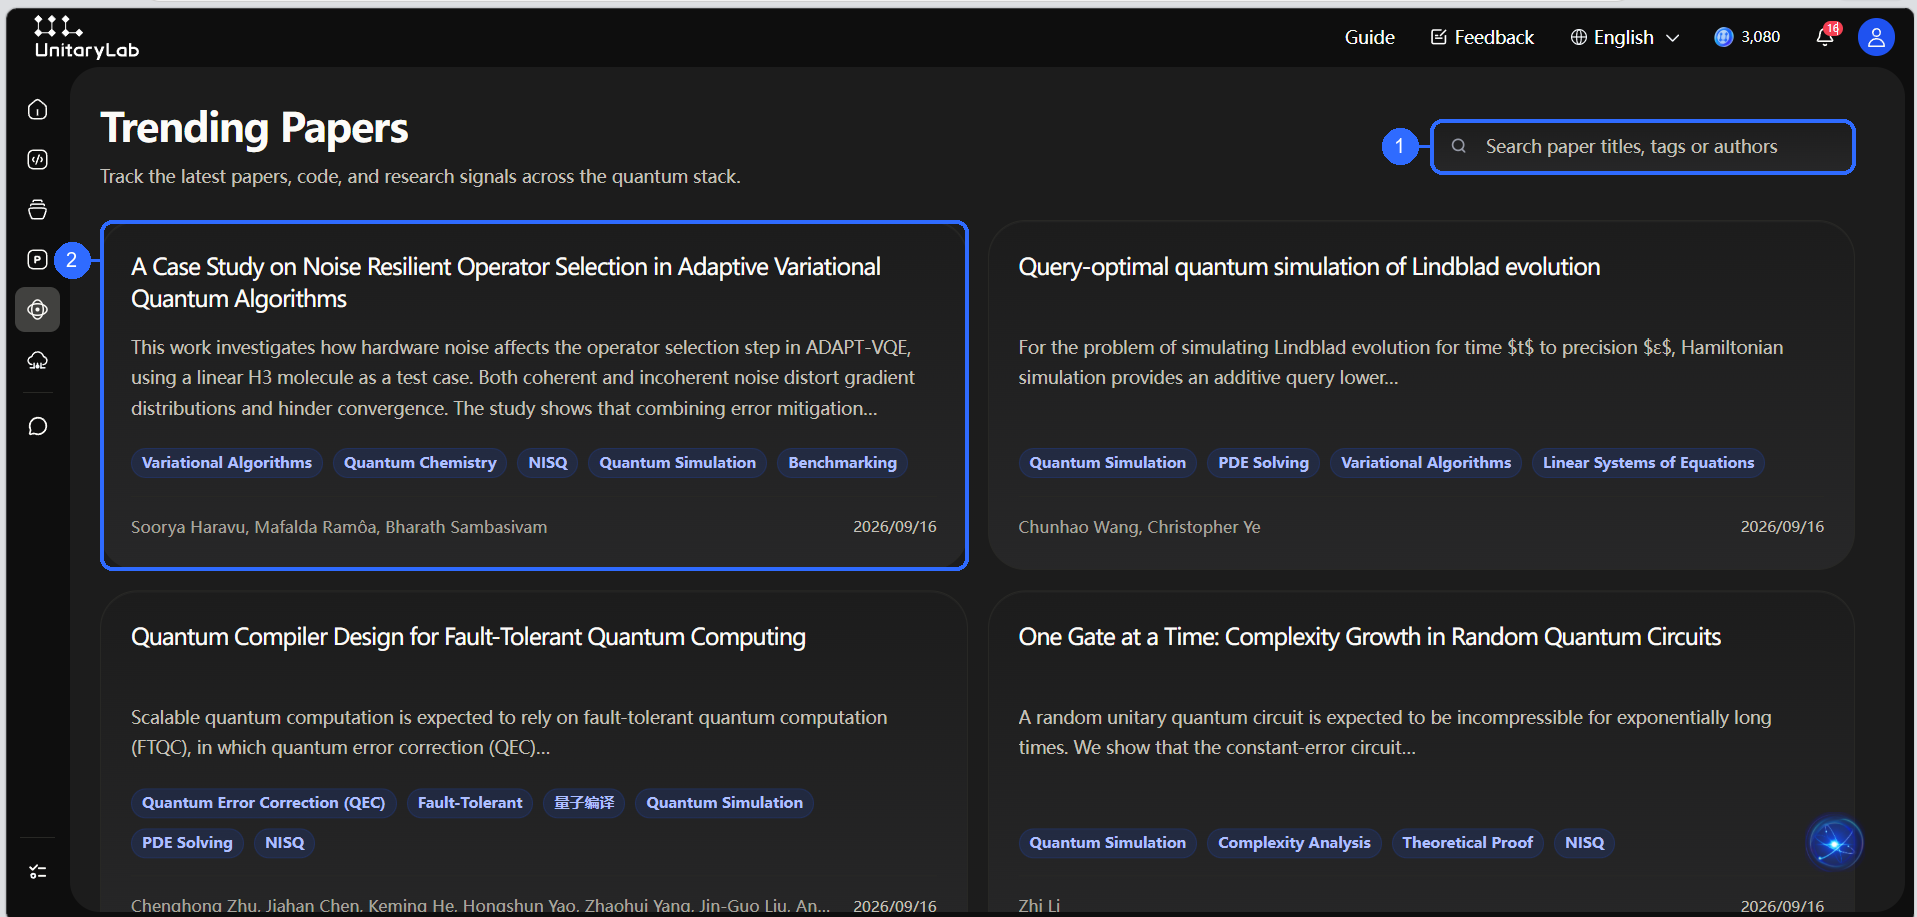Image resolution: width=1917 pixels, height=917 pixels.
Task: Select the Fault-Tolerant tag
Action: click(470, 803)
